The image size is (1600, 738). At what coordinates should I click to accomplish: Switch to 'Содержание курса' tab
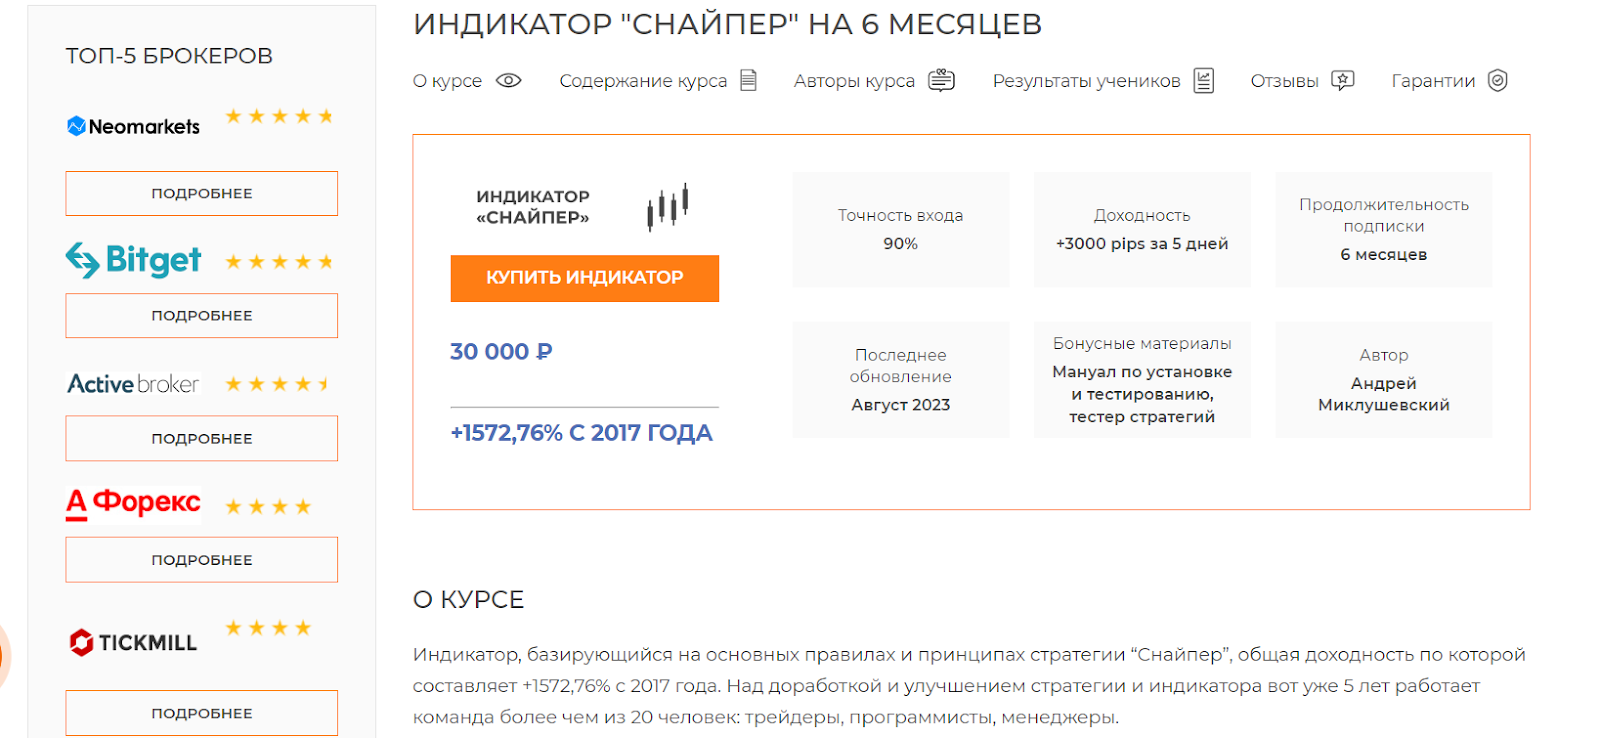click(642, 81)
